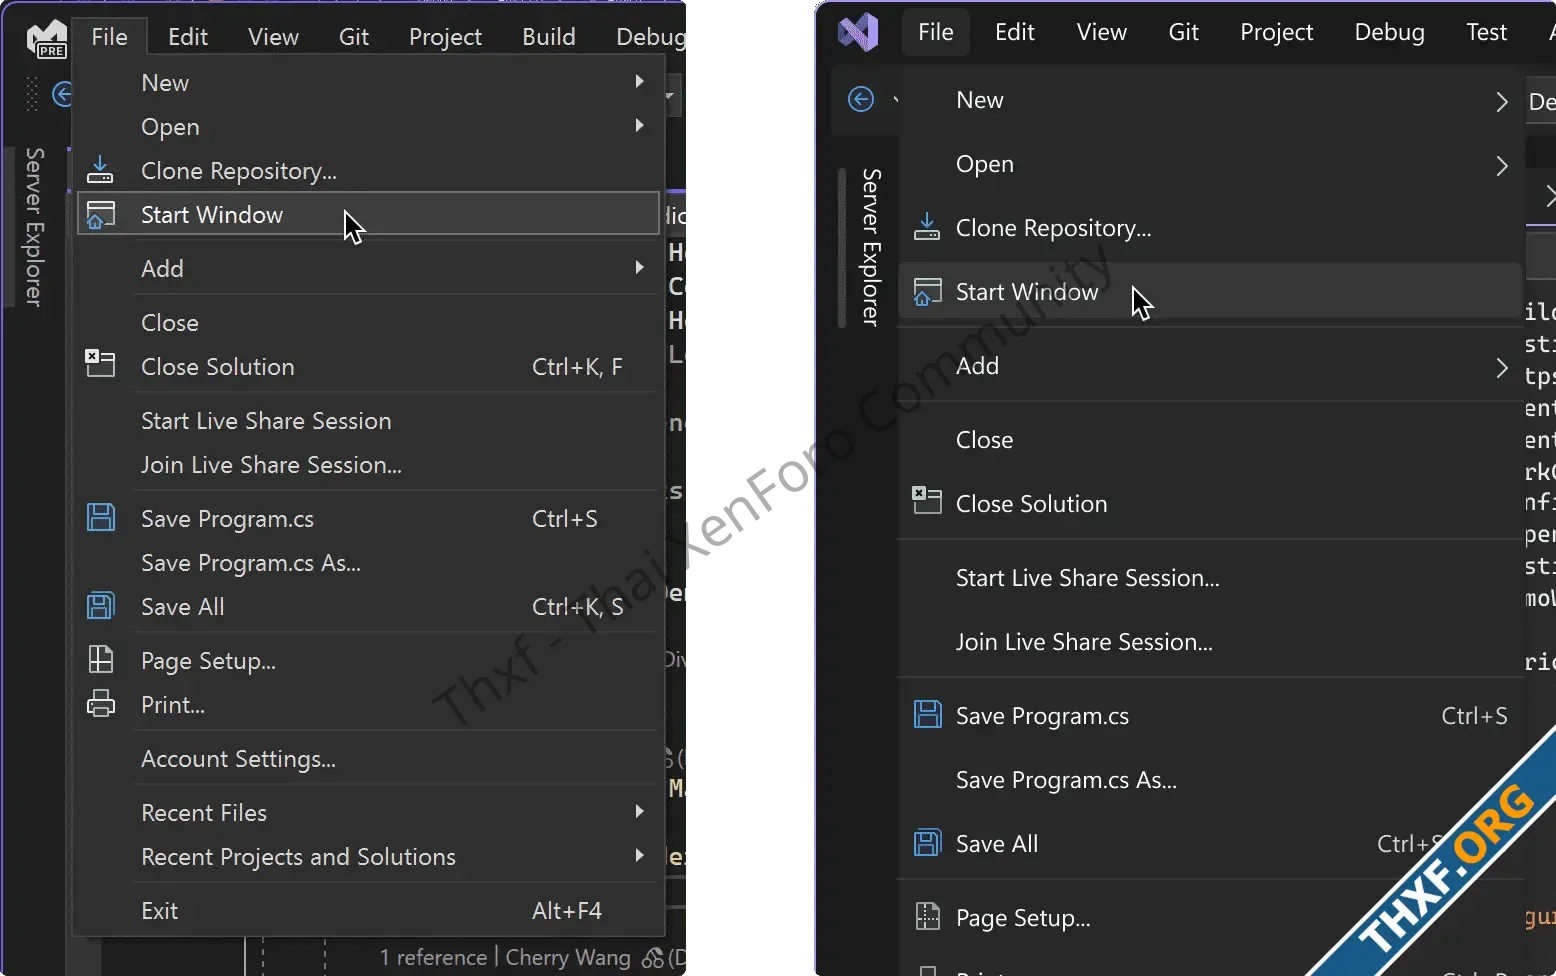Viewport: 1556px width, 976px height.
Task: Expand the Recent Files submenu arrow
Action: pyautogui.click(x=639, y=811)
